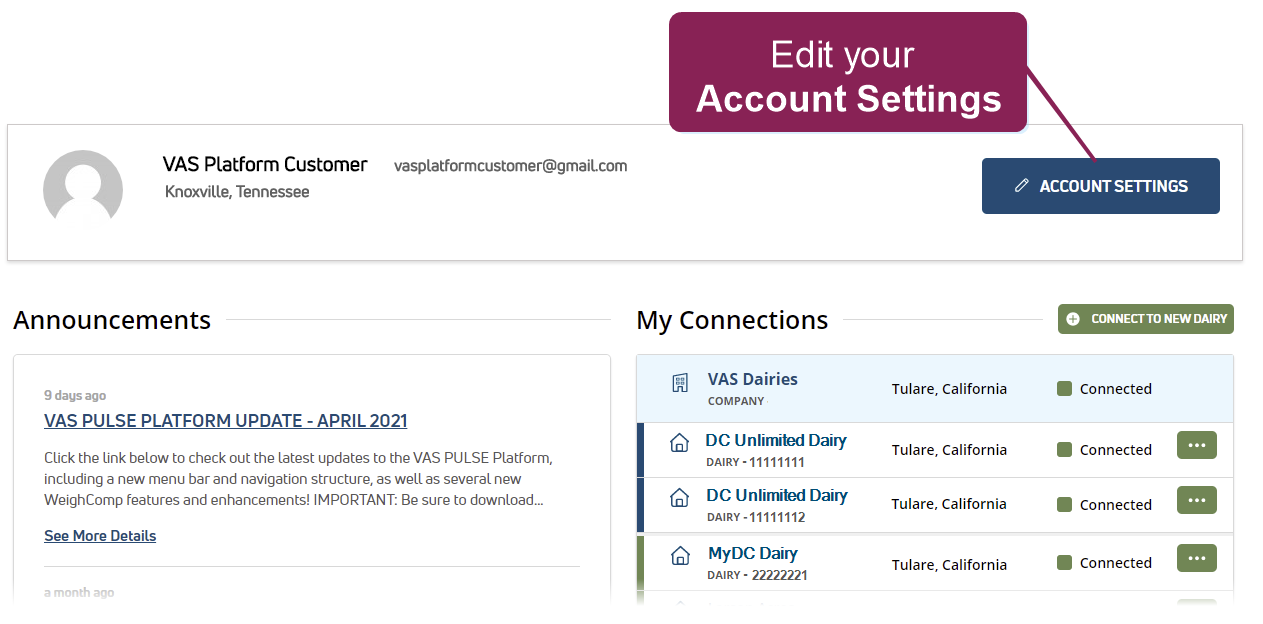Click the green Connected status square for VAS Dairies

pos(1064,388)
